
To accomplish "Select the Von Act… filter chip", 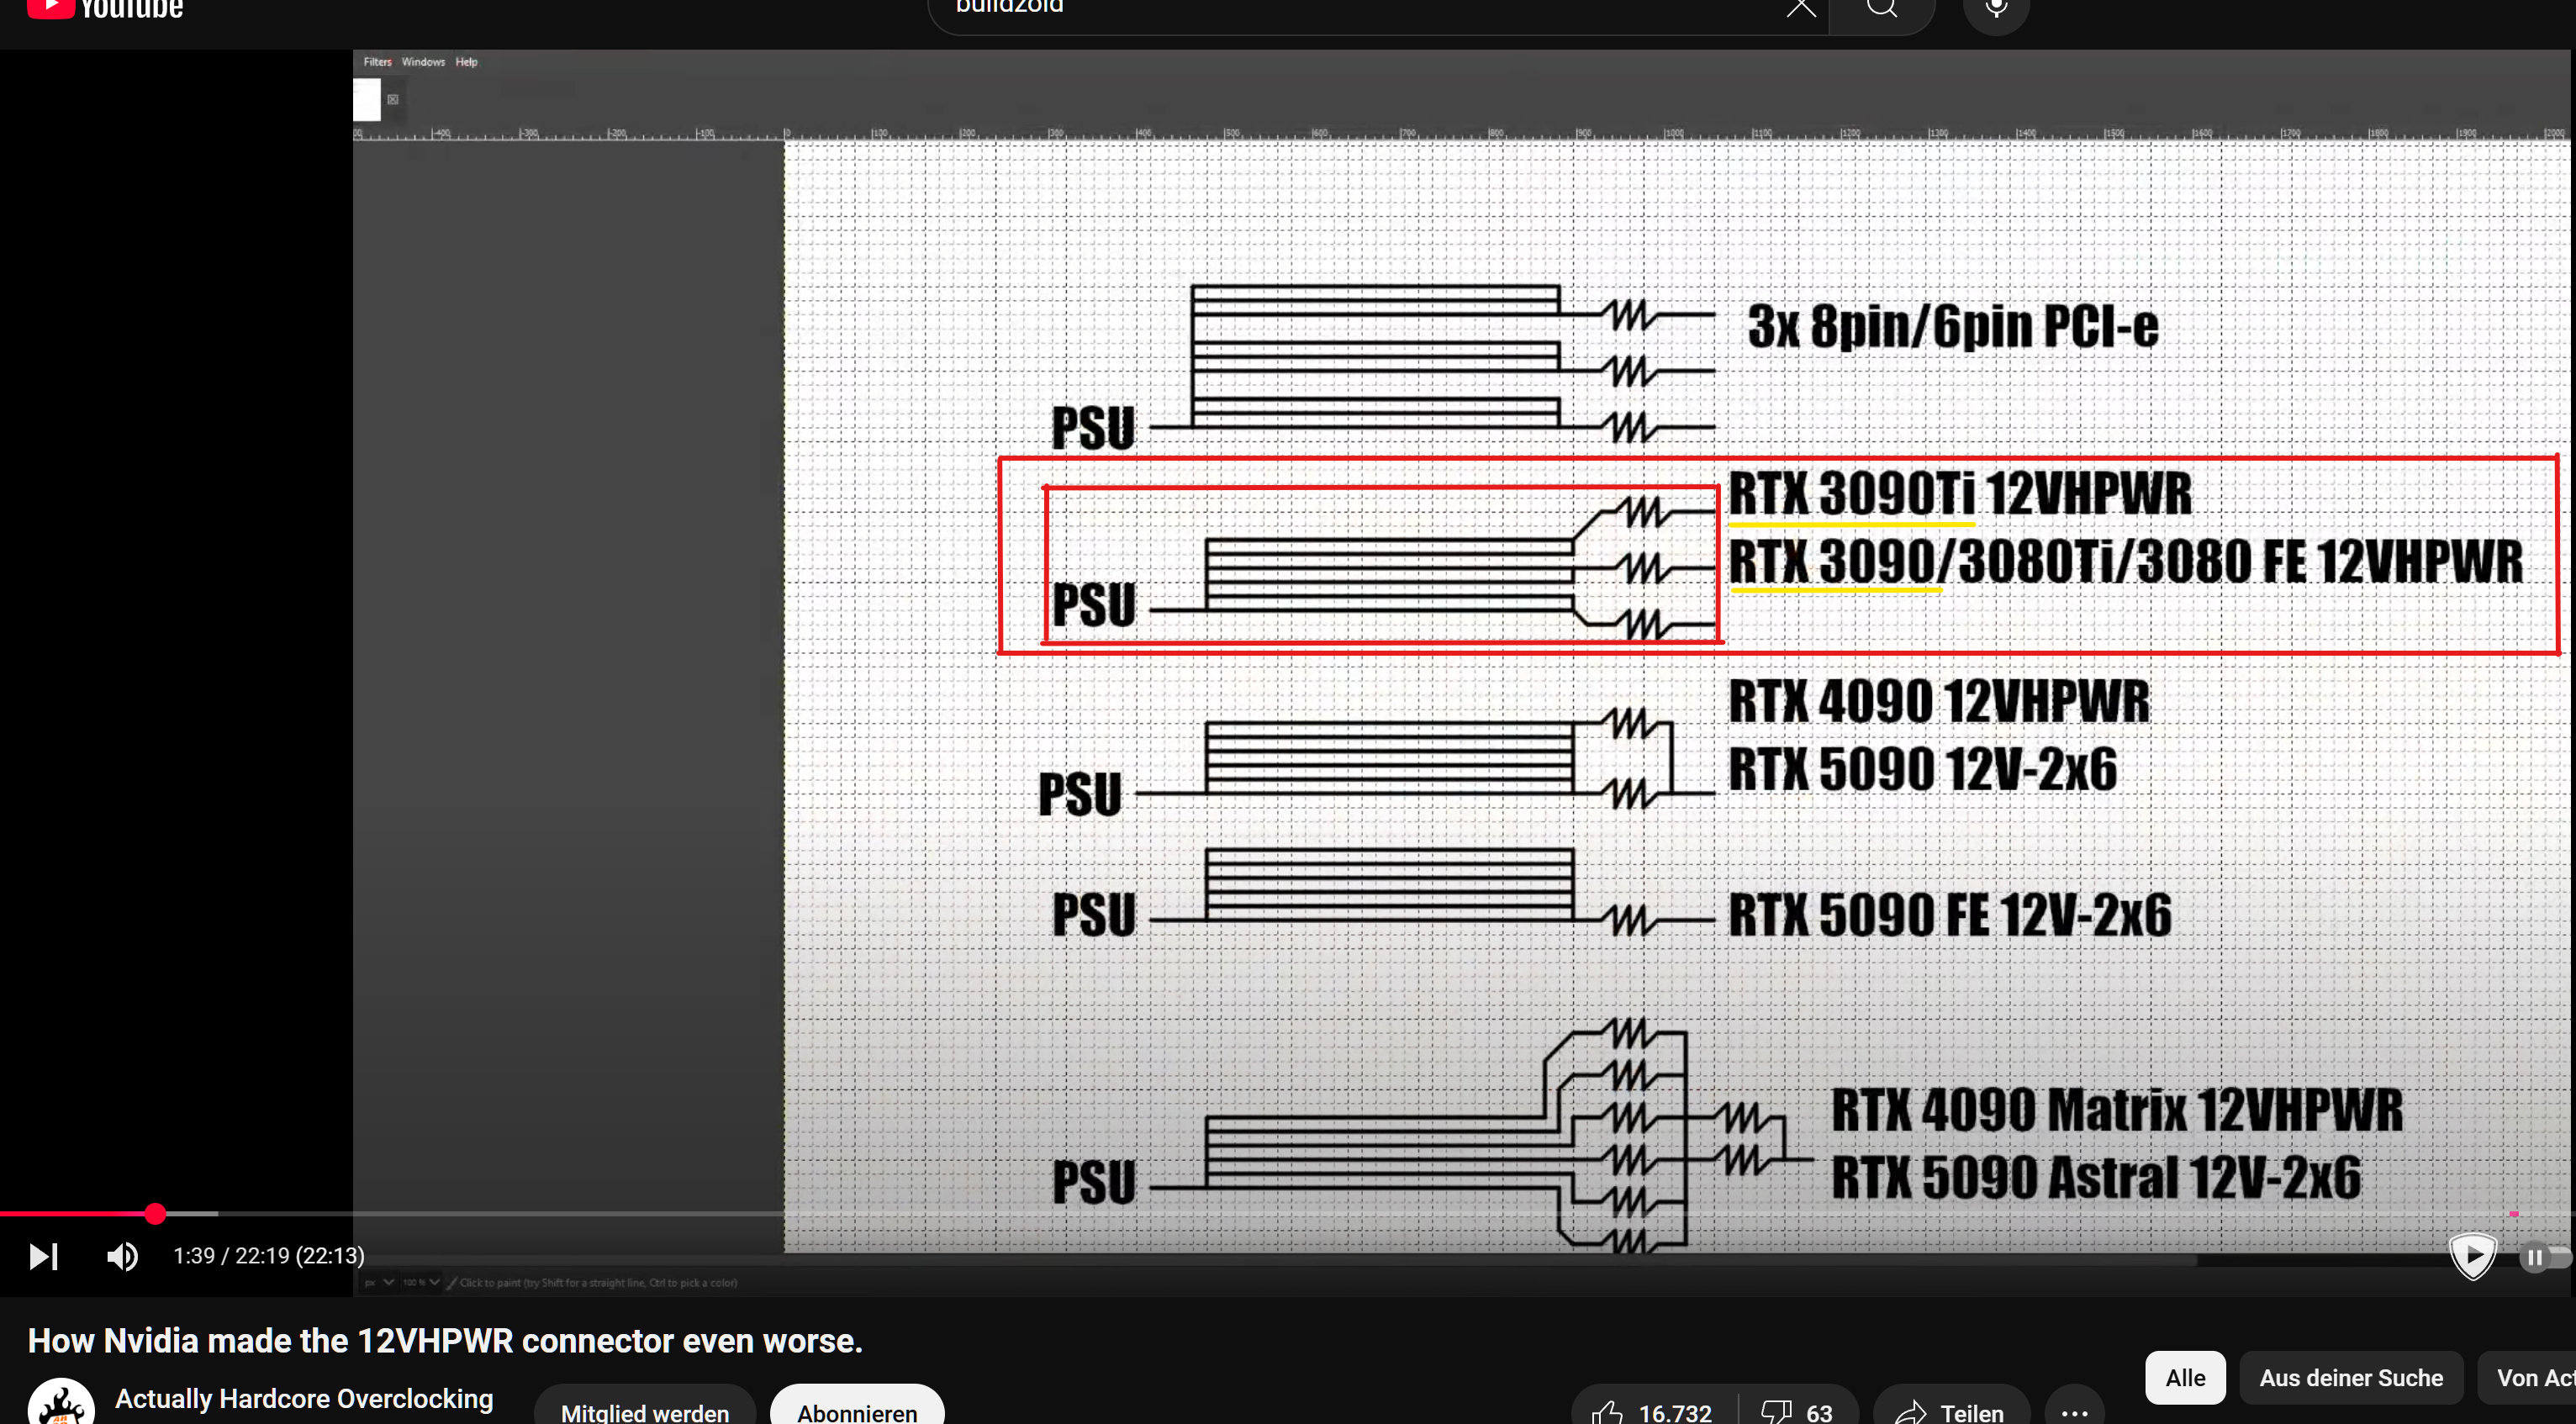I will click(x=2530, y=1377).
